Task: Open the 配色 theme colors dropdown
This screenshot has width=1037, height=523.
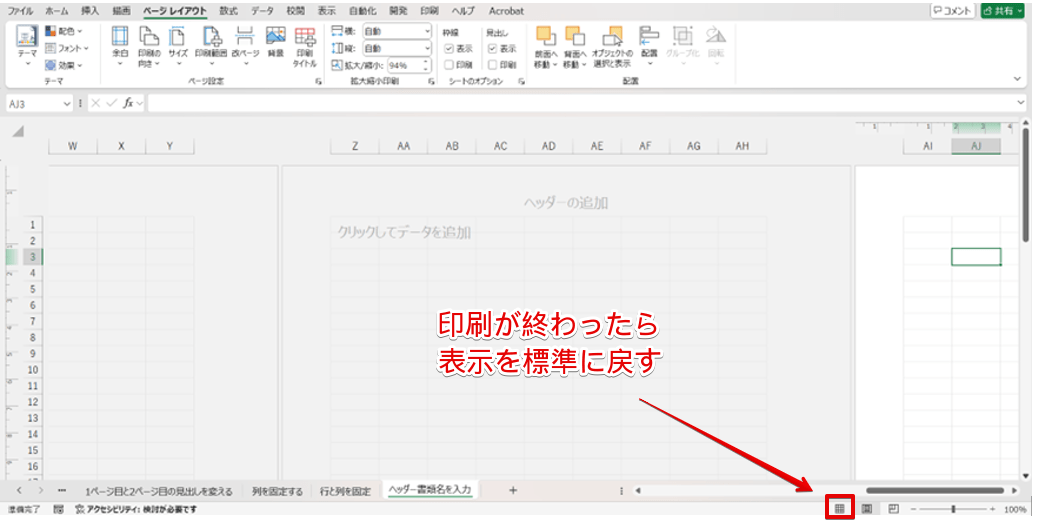Action: pos(63,31)
